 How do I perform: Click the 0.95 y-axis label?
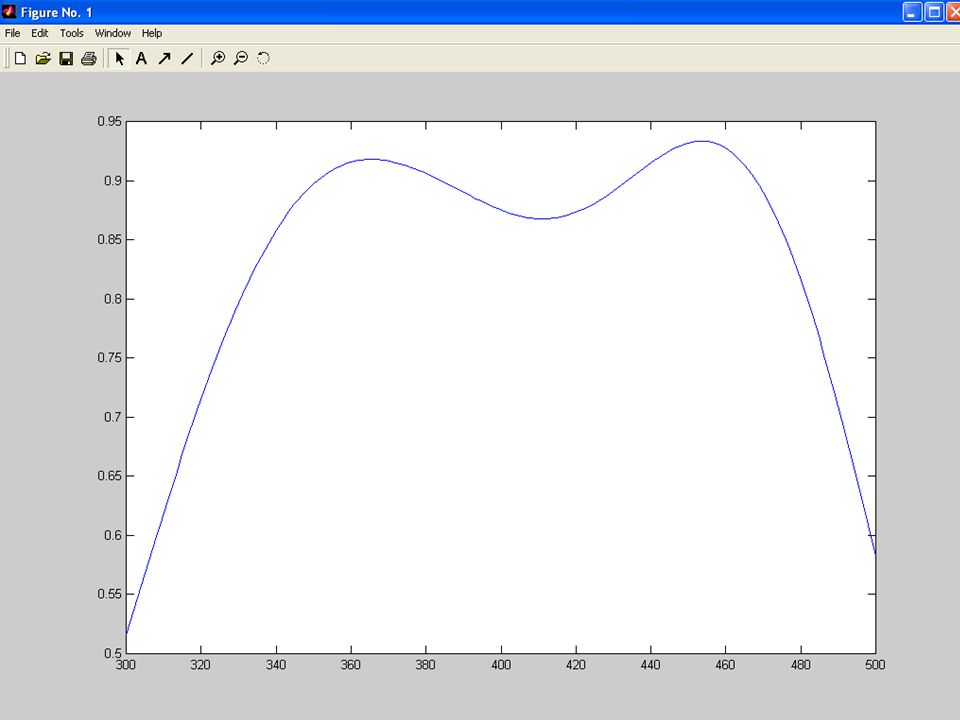[x=110, y=121]
